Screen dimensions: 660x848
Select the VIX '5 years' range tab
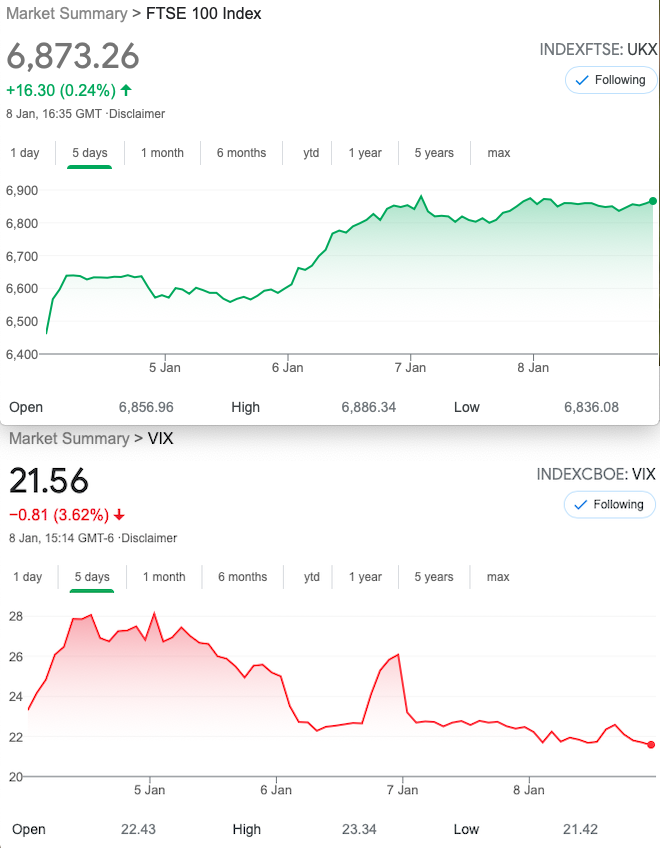point(434,577)
